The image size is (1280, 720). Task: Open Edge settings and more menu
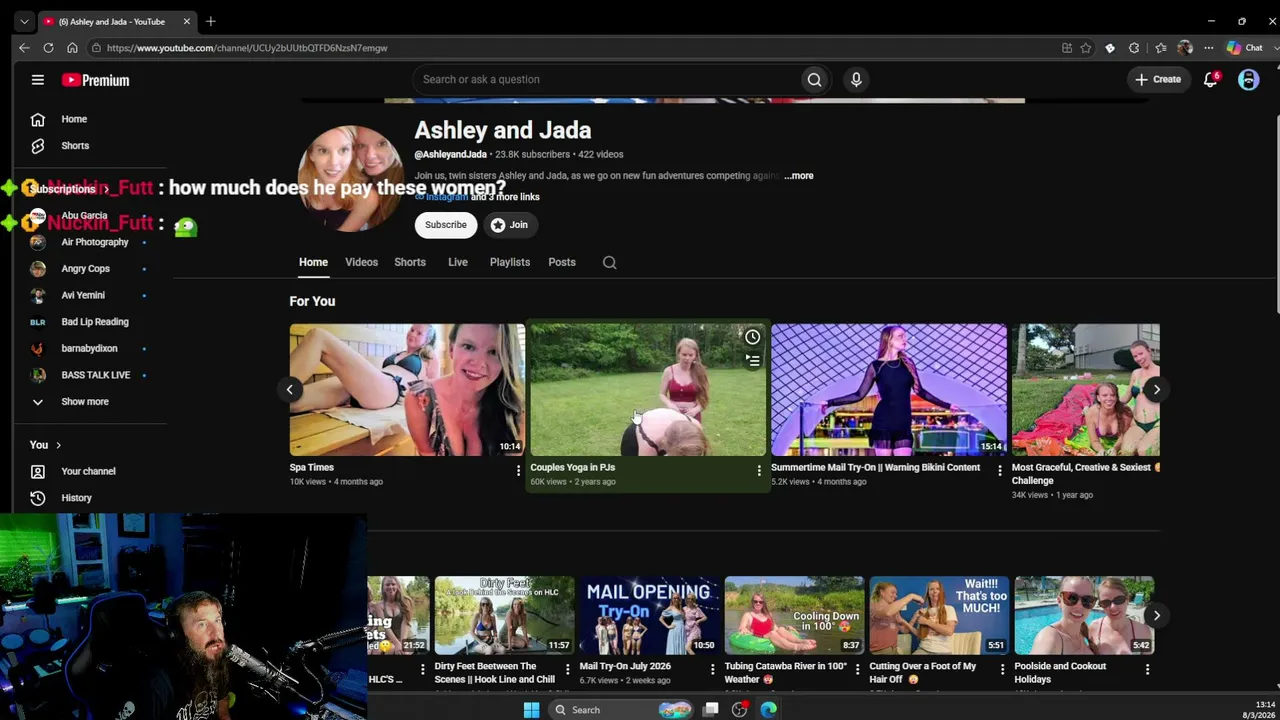tap(1208, 48)
